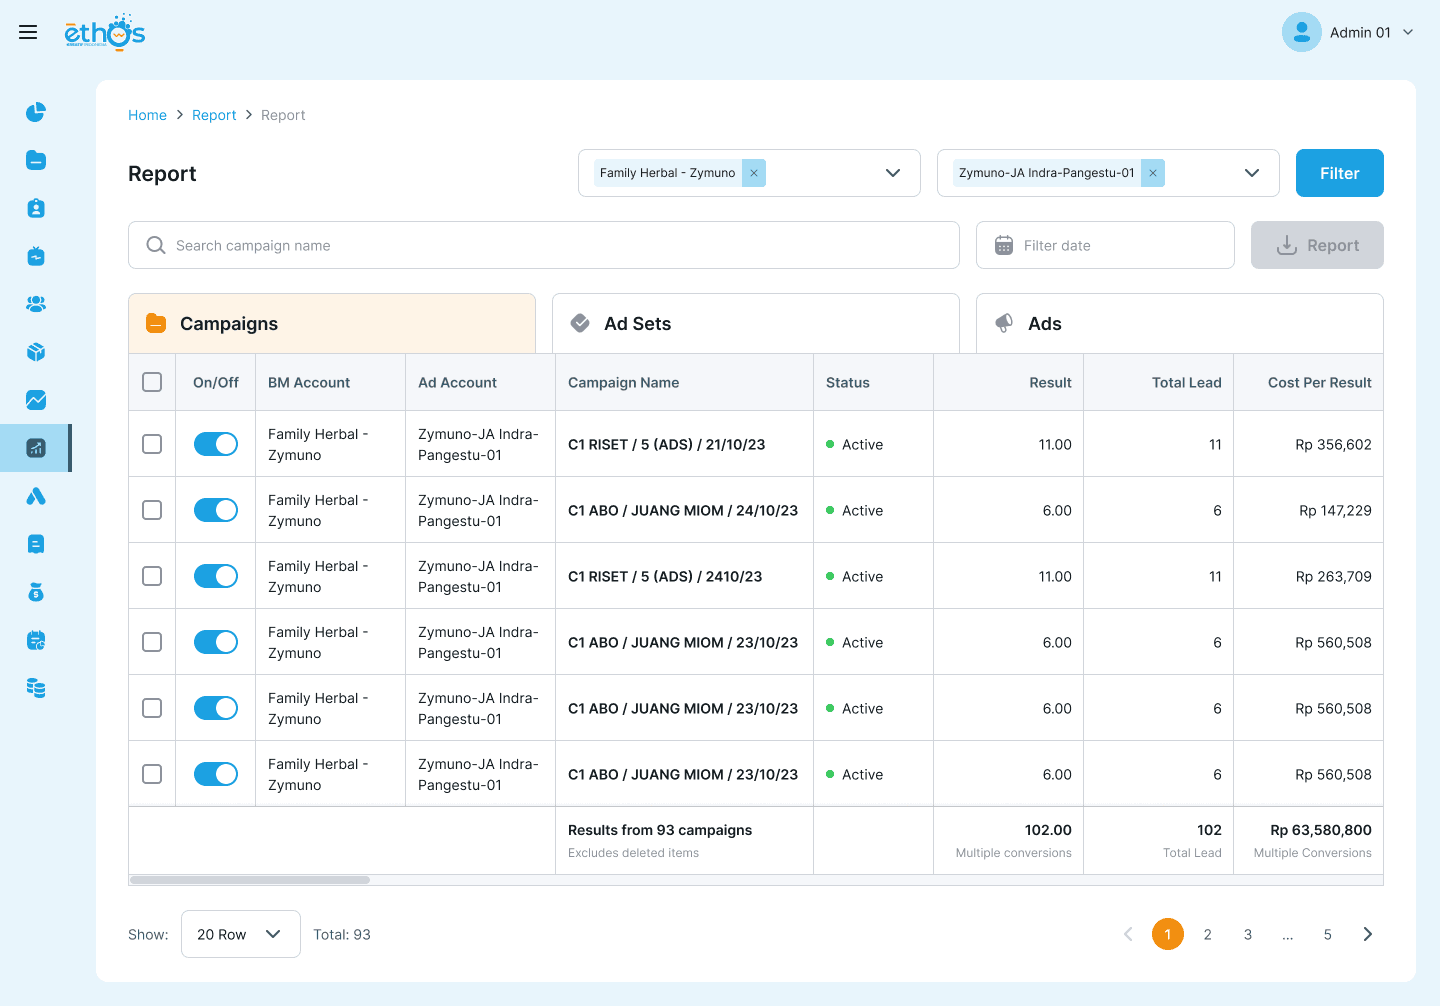Open the line chart sidebar icon
The height and width of the screenshot is (1006, 1440).
[36, 400]
